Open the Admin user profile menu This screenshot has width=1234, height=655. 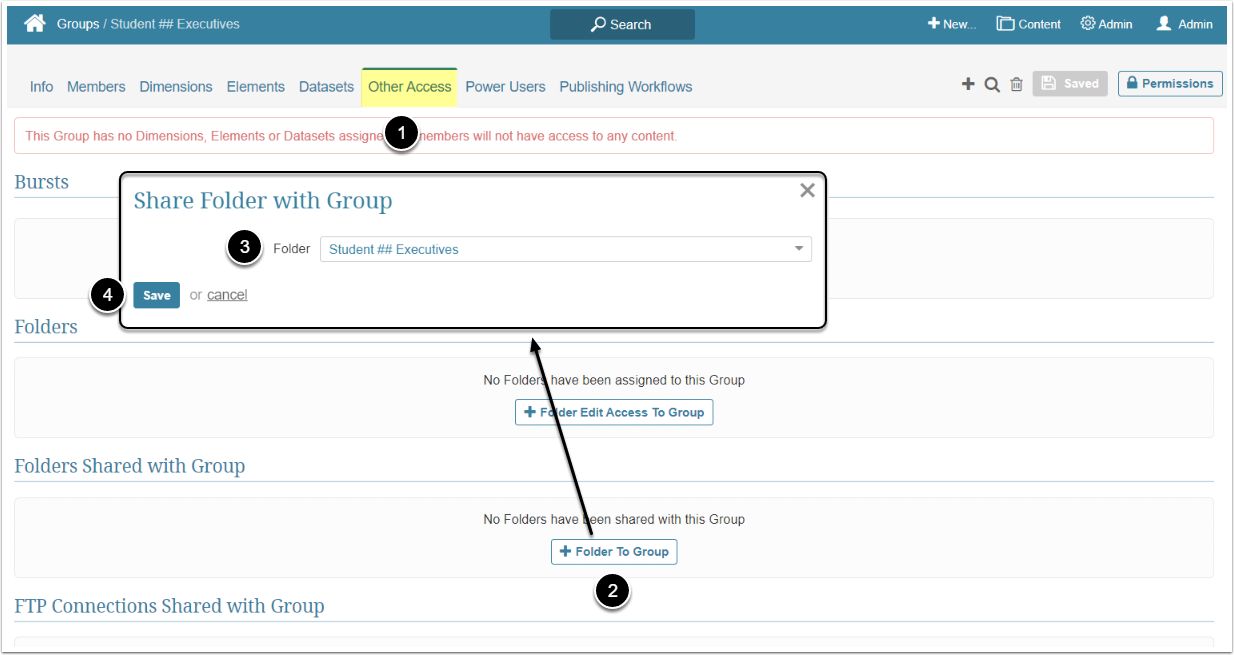[x=1184, y=24]
